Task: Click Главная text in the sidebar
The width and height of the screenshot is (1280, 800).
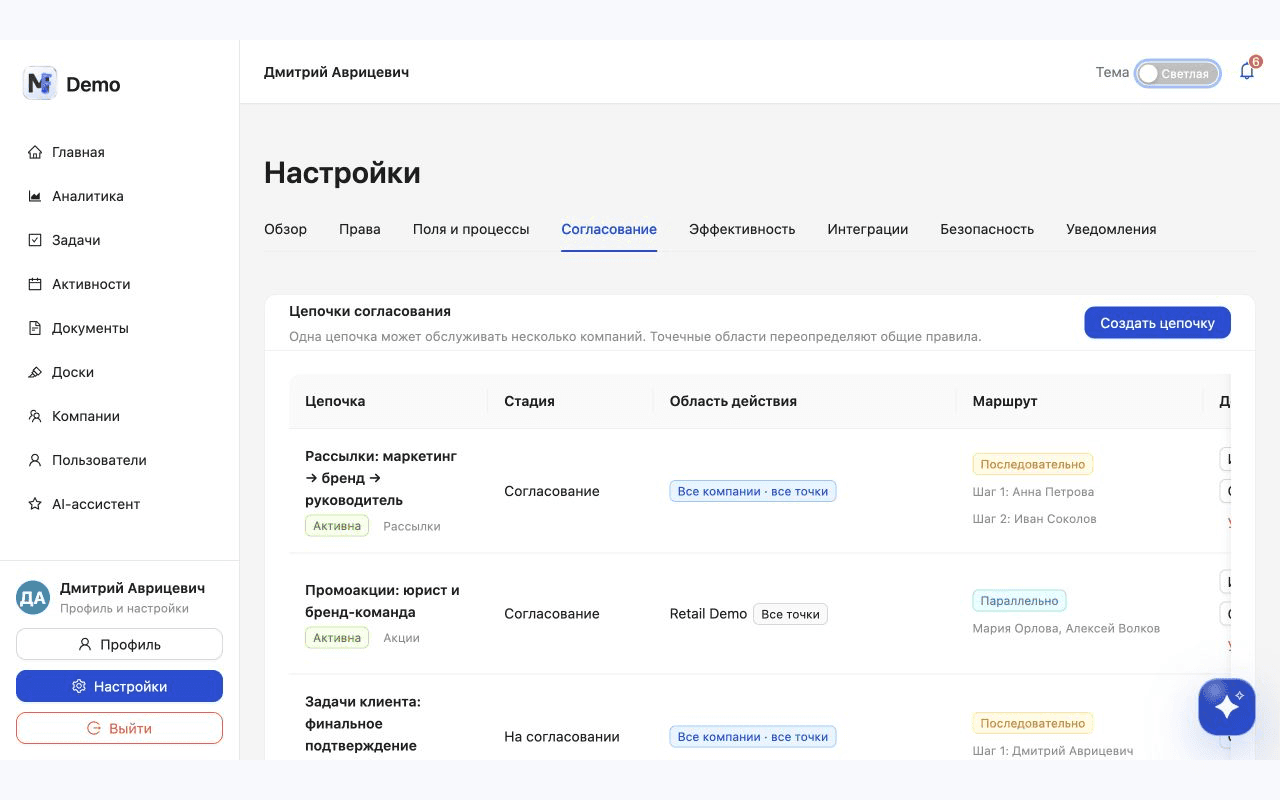Action: point(78,152)
